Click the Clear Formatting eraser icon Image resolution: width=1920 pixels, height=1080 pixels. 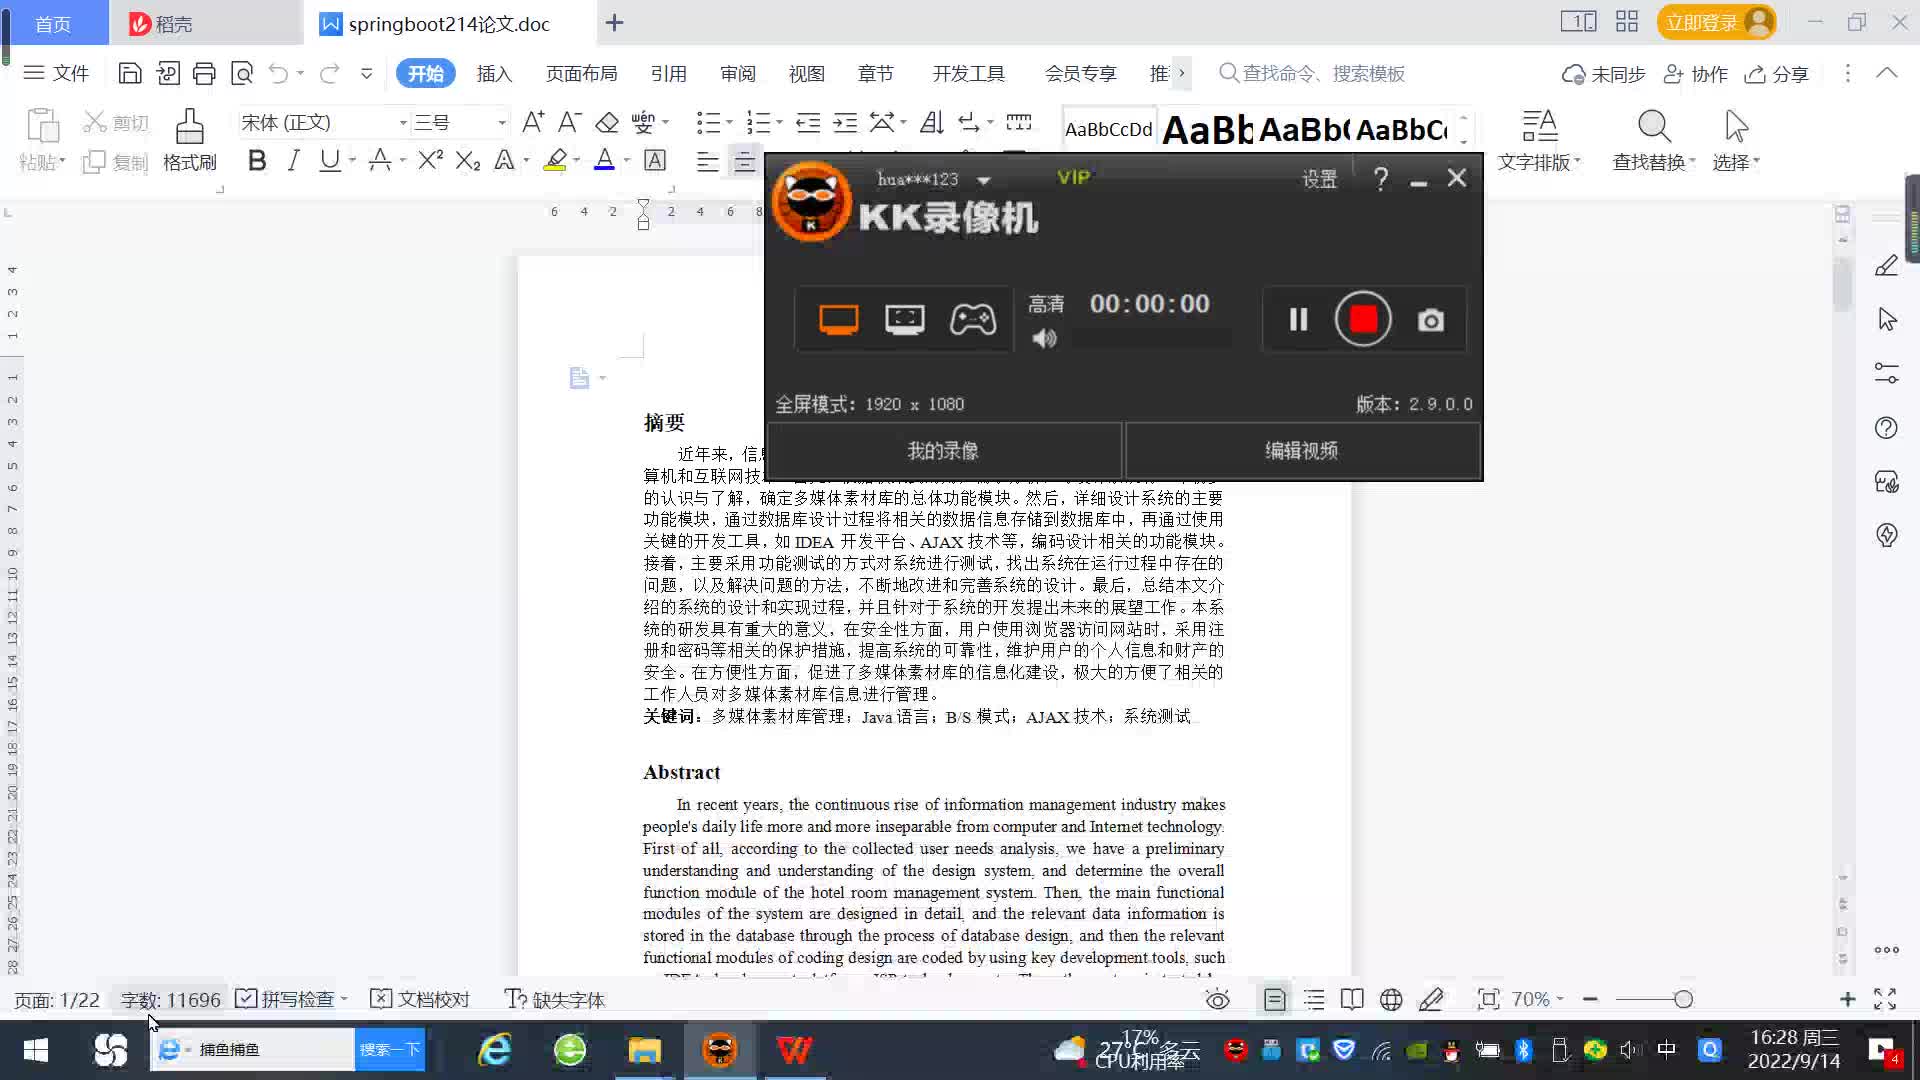tap(607, 122)
